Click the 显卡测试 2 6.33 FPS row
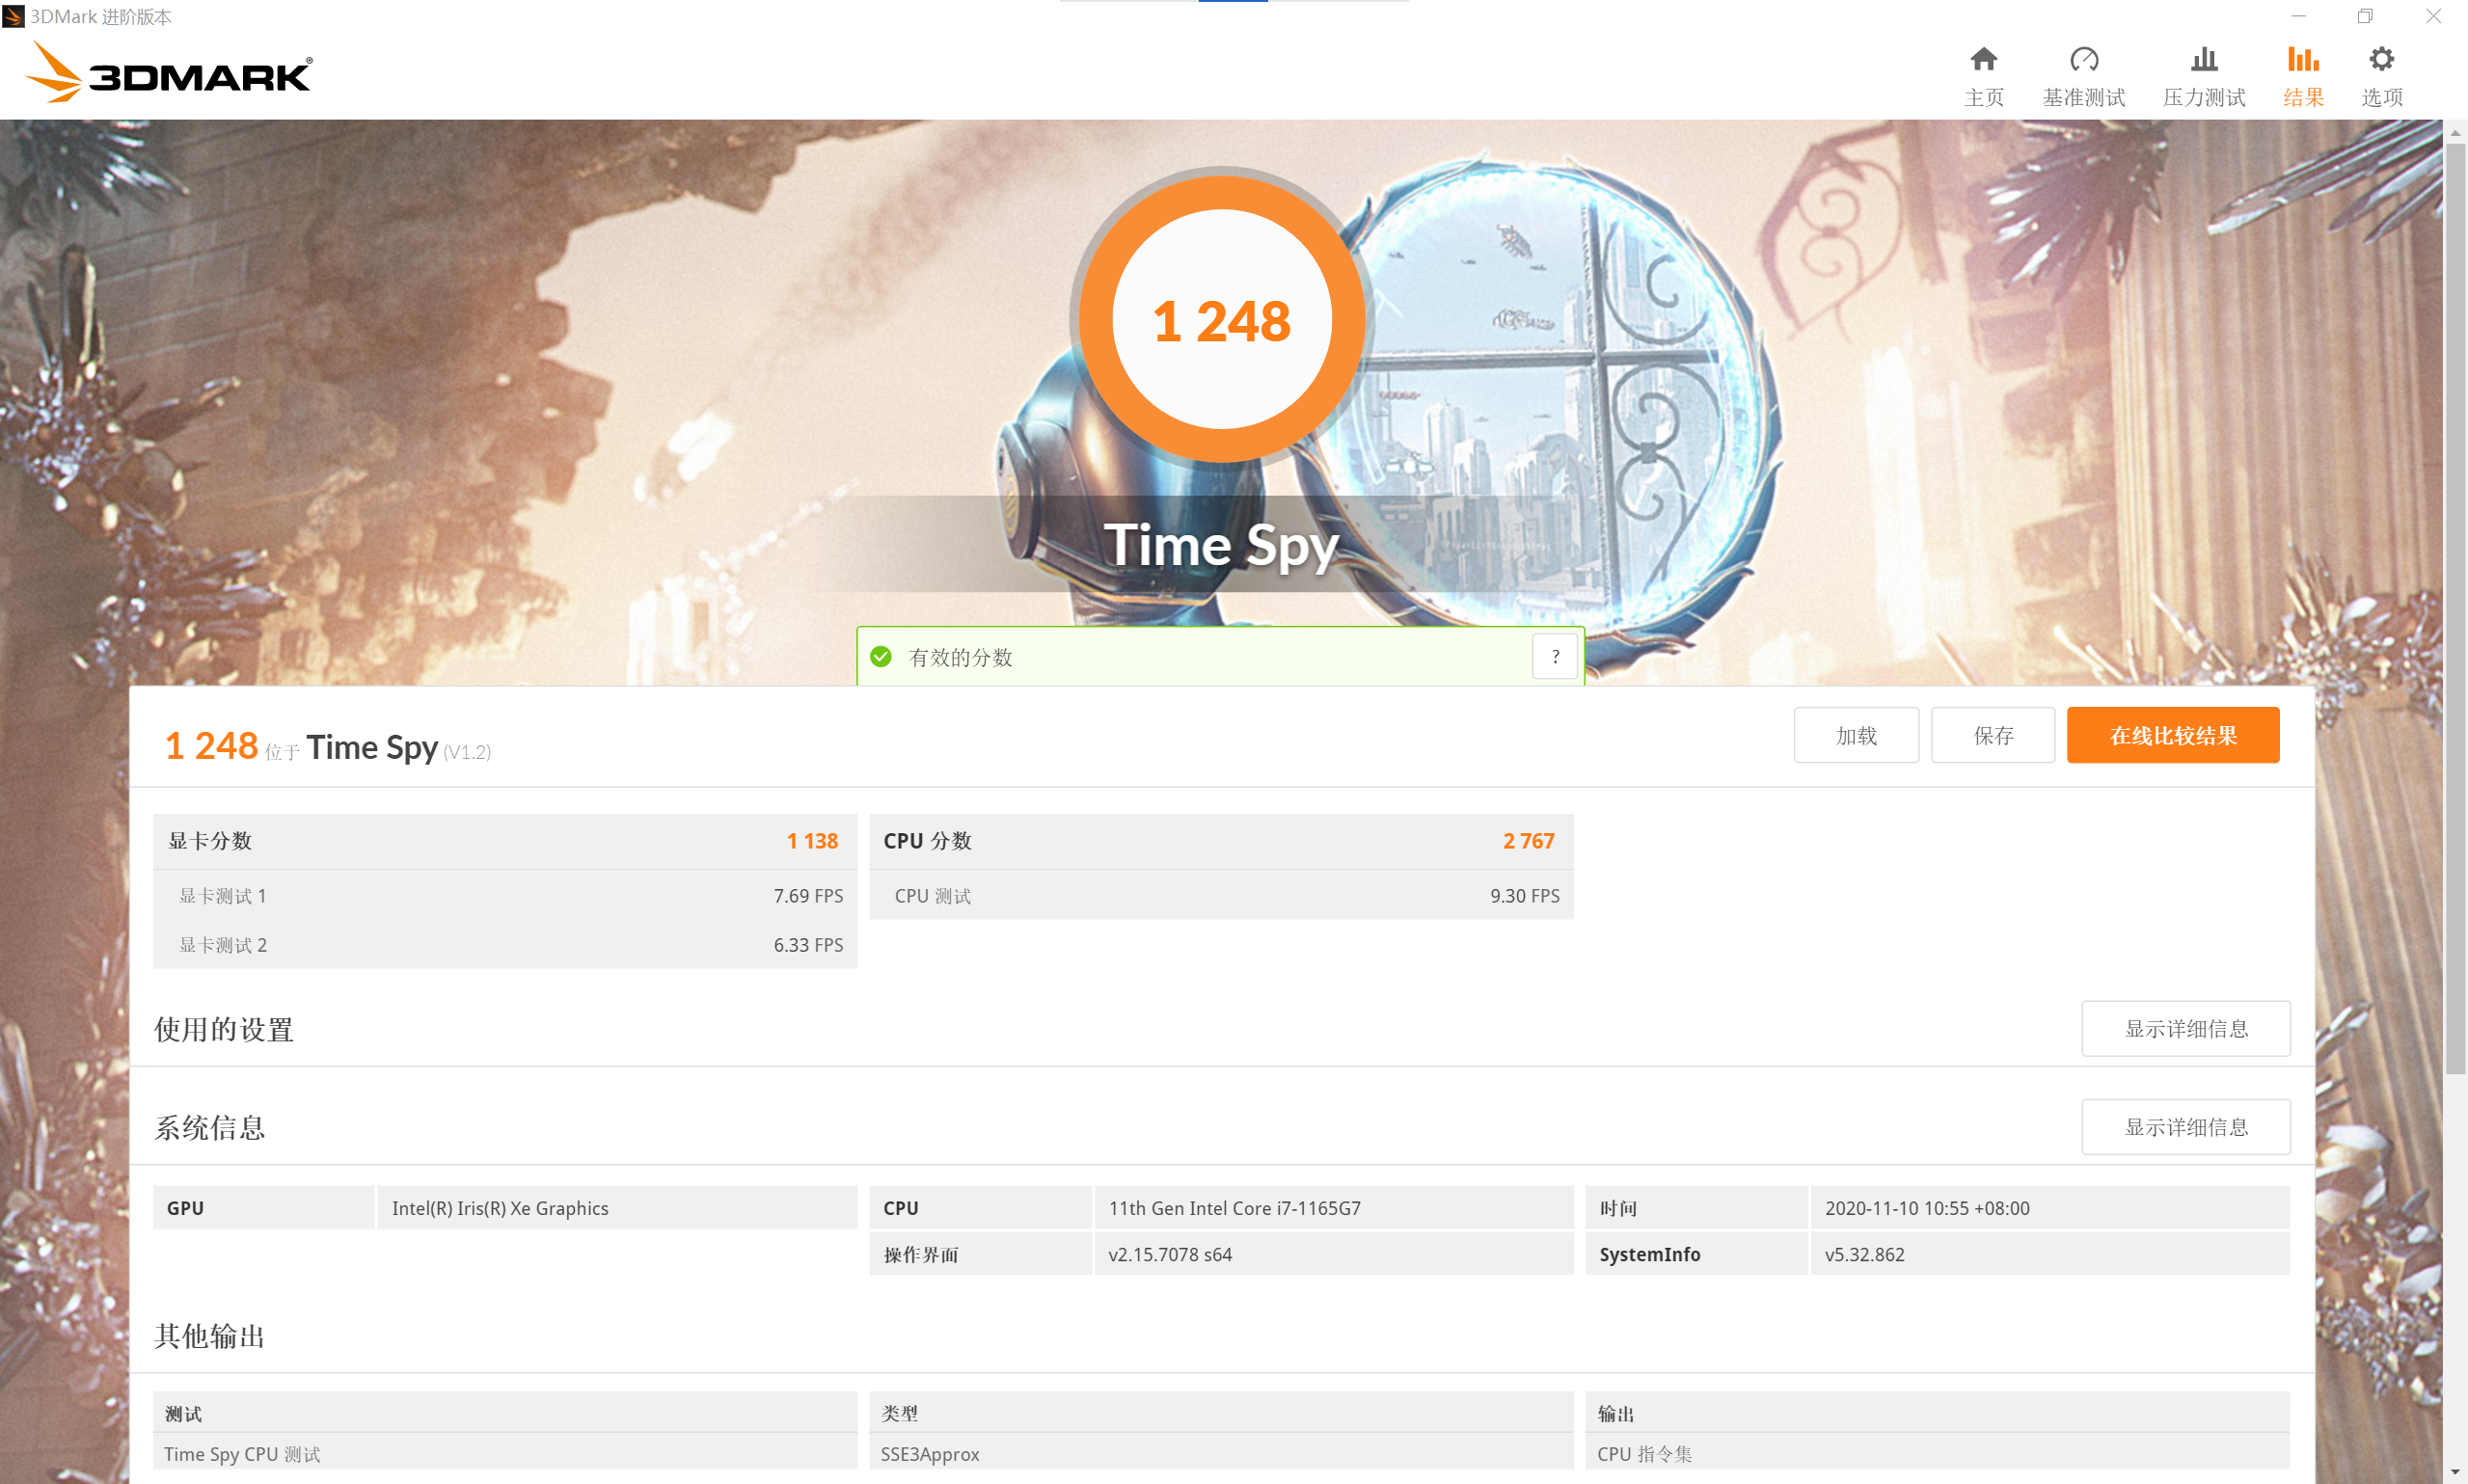Viewport: 2468px width, 1484px height. click(505, 945)
